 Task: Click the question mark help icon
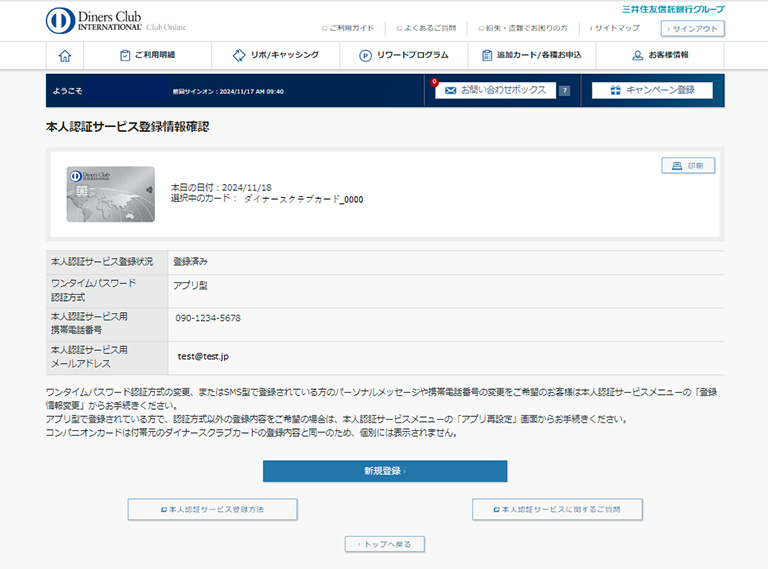564,90
